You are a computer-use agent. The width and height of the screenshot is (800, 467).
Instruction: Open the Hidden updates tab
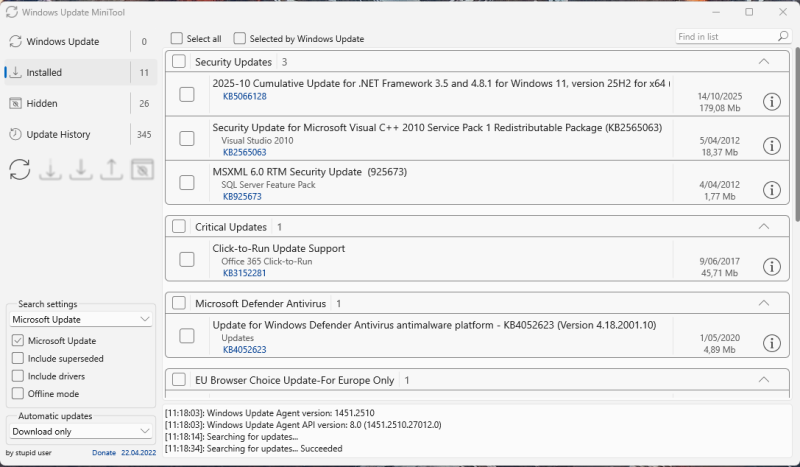(42, 103)
